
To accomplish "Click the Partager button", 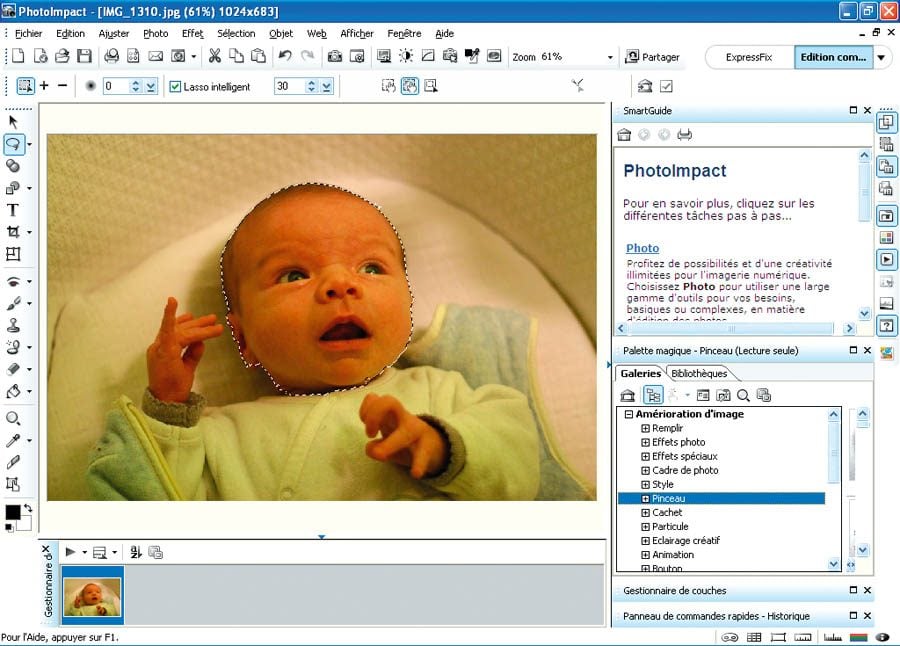I will point(652,57).
